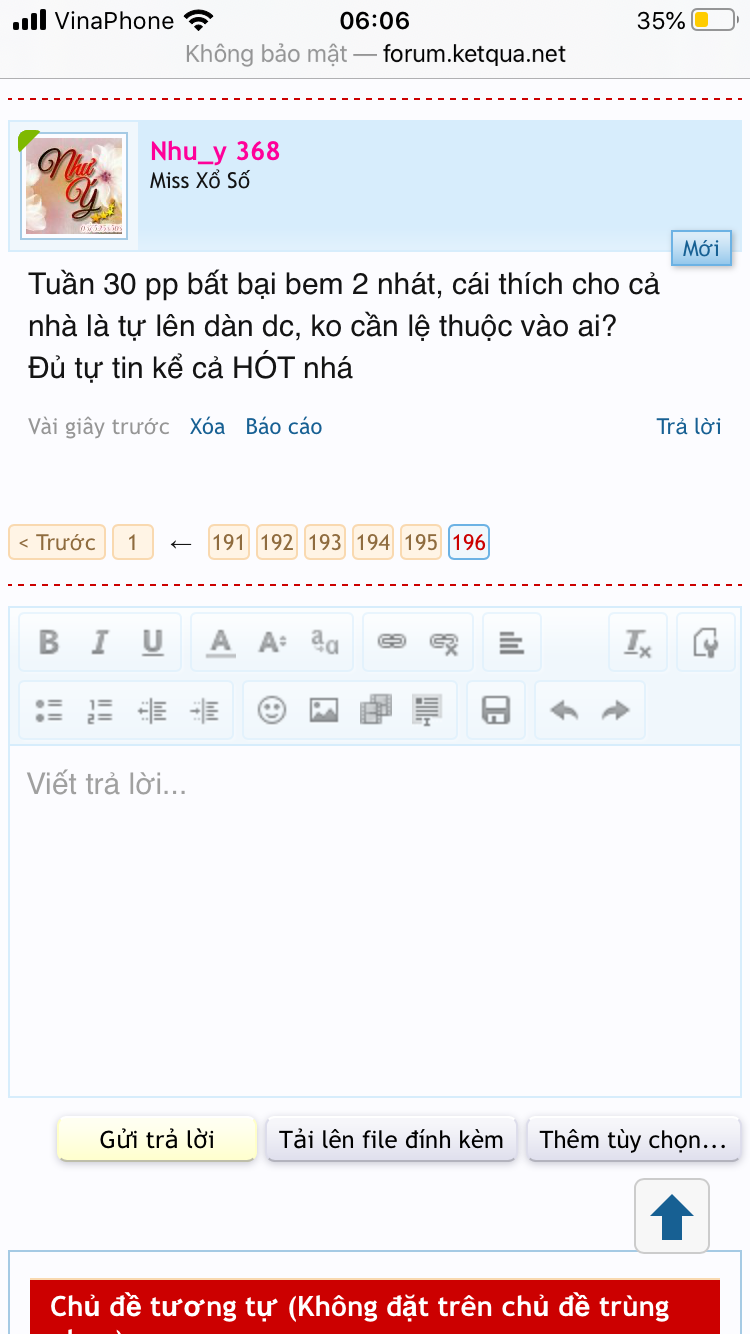
Task: Open the font family dropdown
Action: [324, 642]
